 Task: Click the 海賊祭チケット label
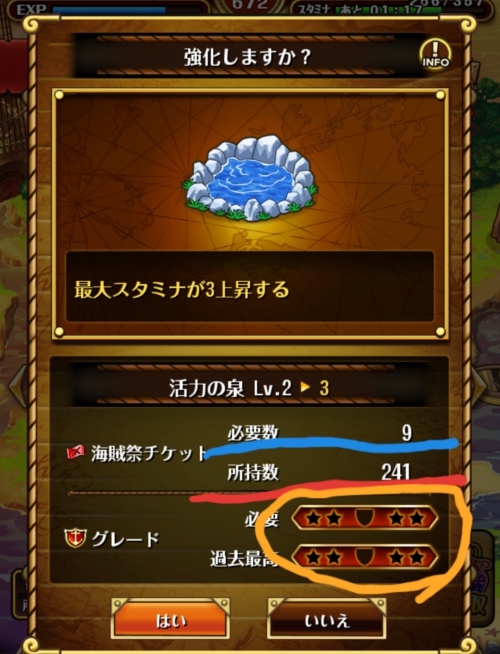click(149, 453)
